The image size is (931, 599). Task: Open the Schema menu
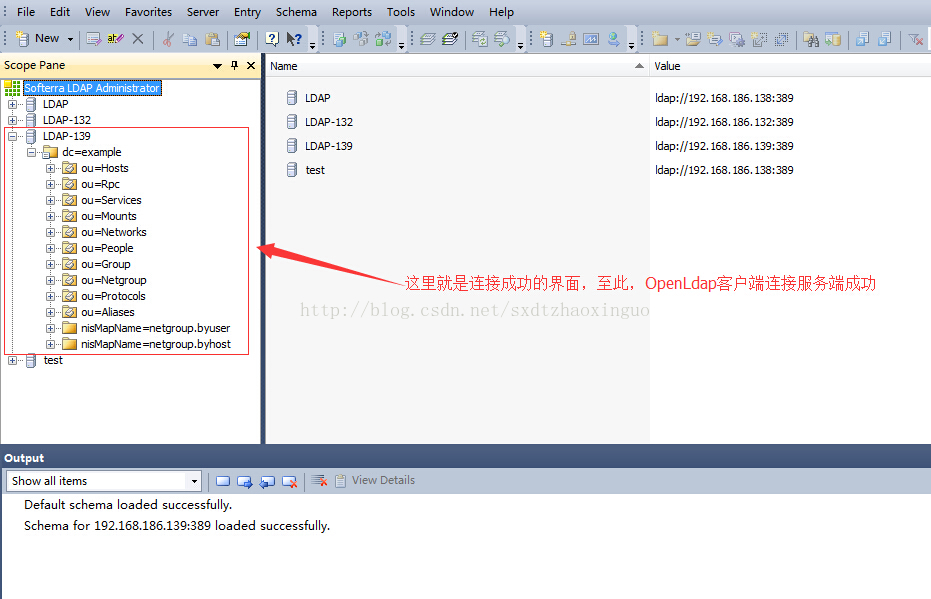pos(296,12)
